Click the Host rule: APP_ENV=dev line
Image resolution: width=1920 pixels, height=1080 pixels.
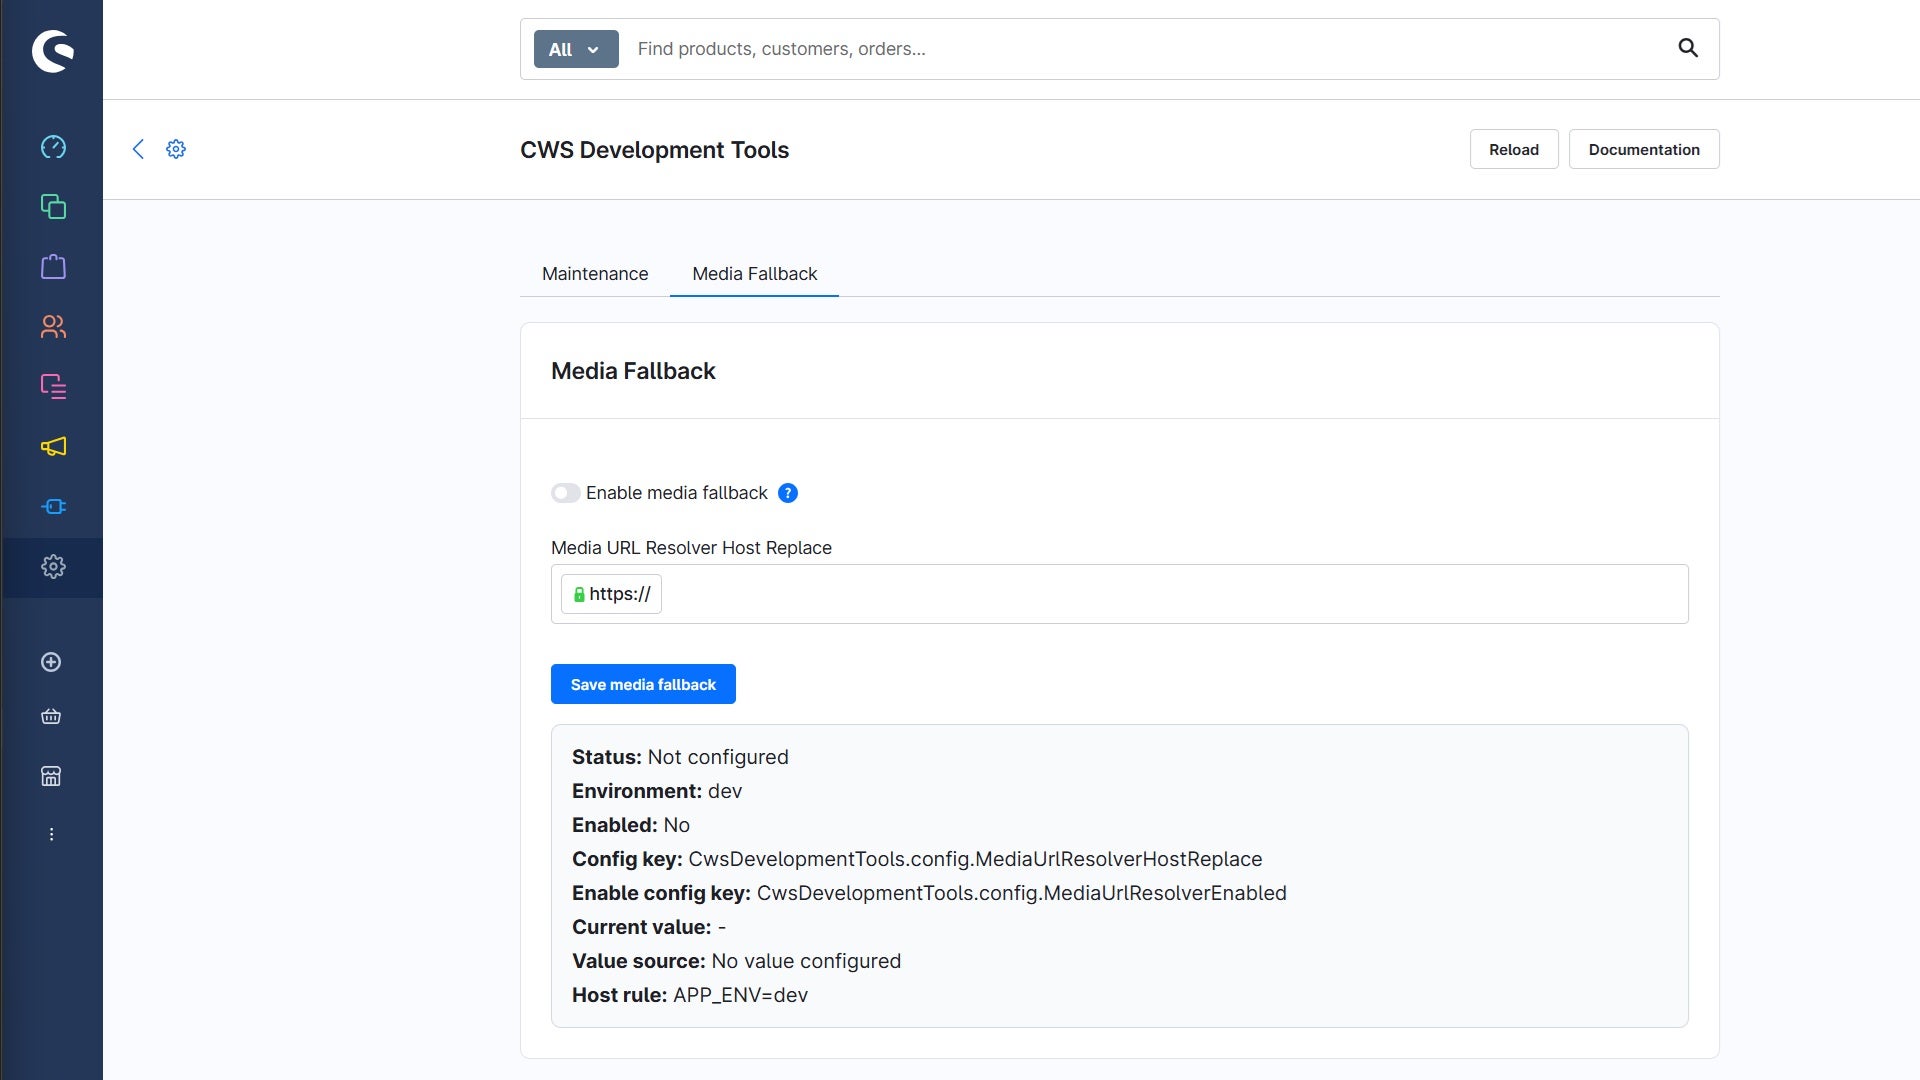tap(690, 995)
